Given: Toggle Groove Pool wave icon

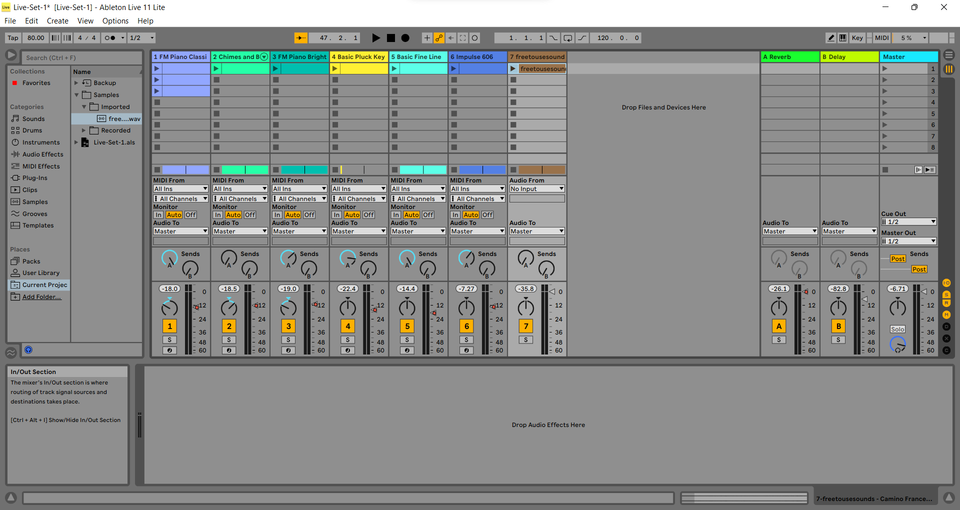Looking at the screenshot, I should (x=11, y=352).
